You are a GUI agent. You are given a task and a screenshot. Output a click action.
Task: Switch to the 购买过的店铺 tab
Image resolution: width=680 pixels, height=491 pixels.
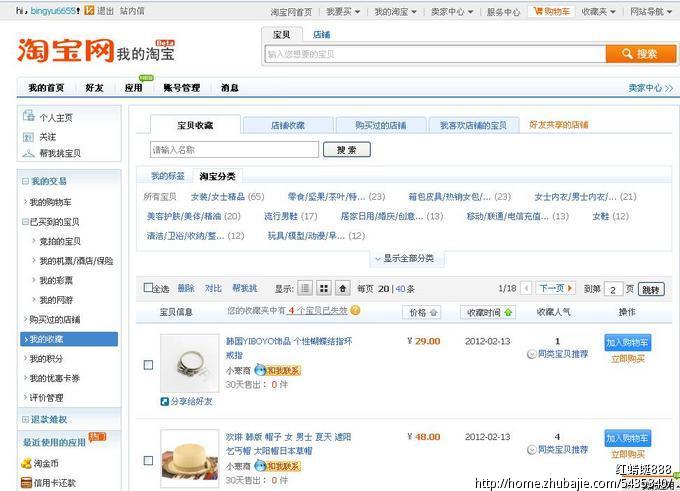(x=381, y=125)
